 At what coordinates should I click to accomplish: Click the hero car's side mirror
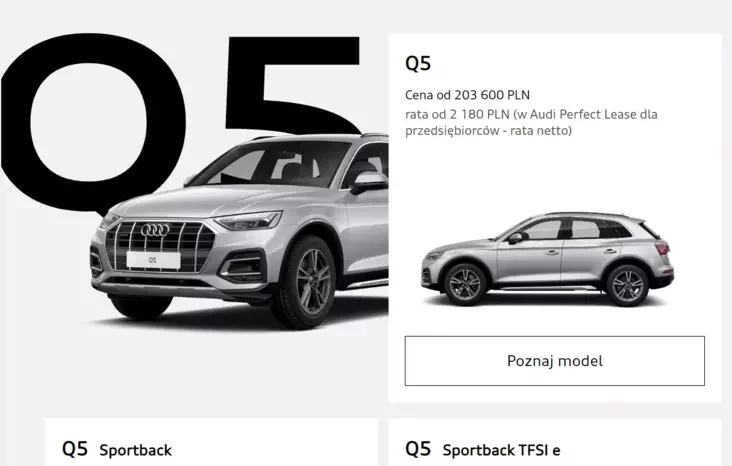coord(369,182)
